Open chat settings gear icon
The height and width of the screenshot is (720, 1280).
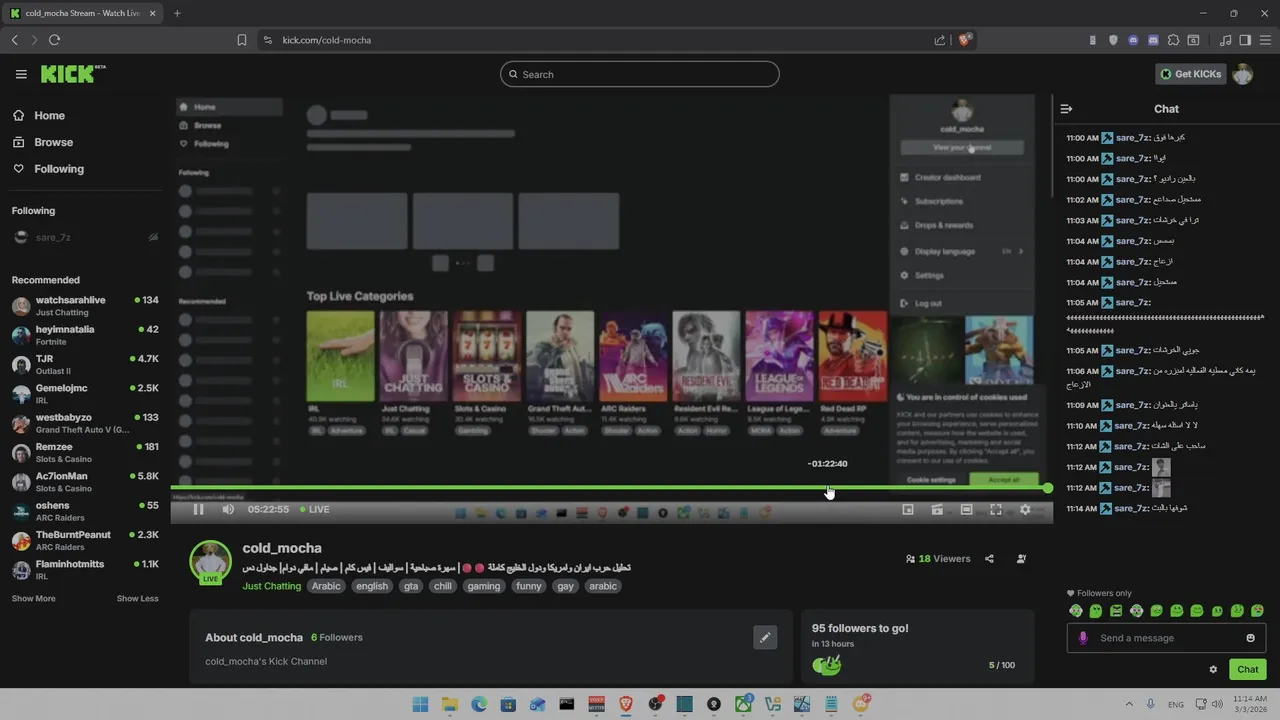pyautogui.click(x=1213, y=670)
